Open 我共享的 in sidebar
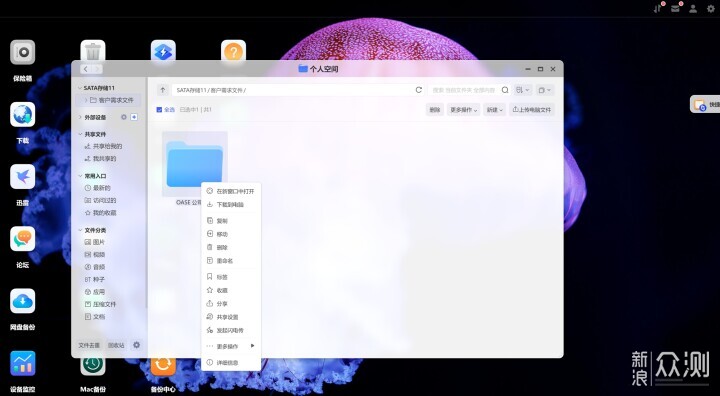Screen dimensions: 720x396 tap(100, 159)
